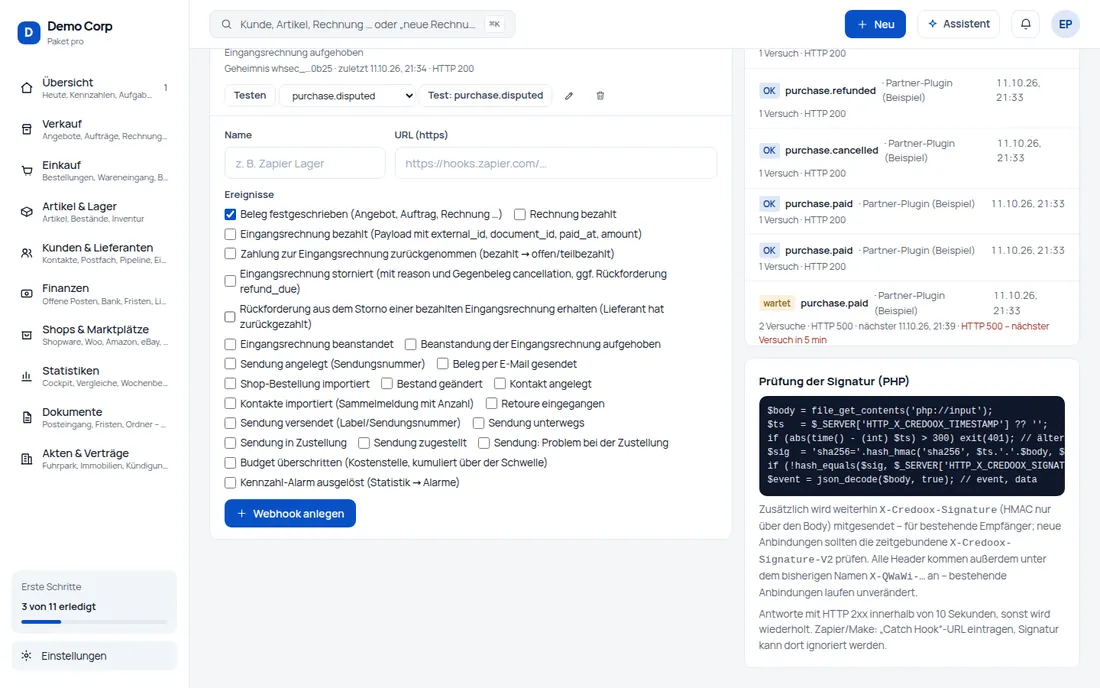Click the PHP signature code block

tap(911, 446)
